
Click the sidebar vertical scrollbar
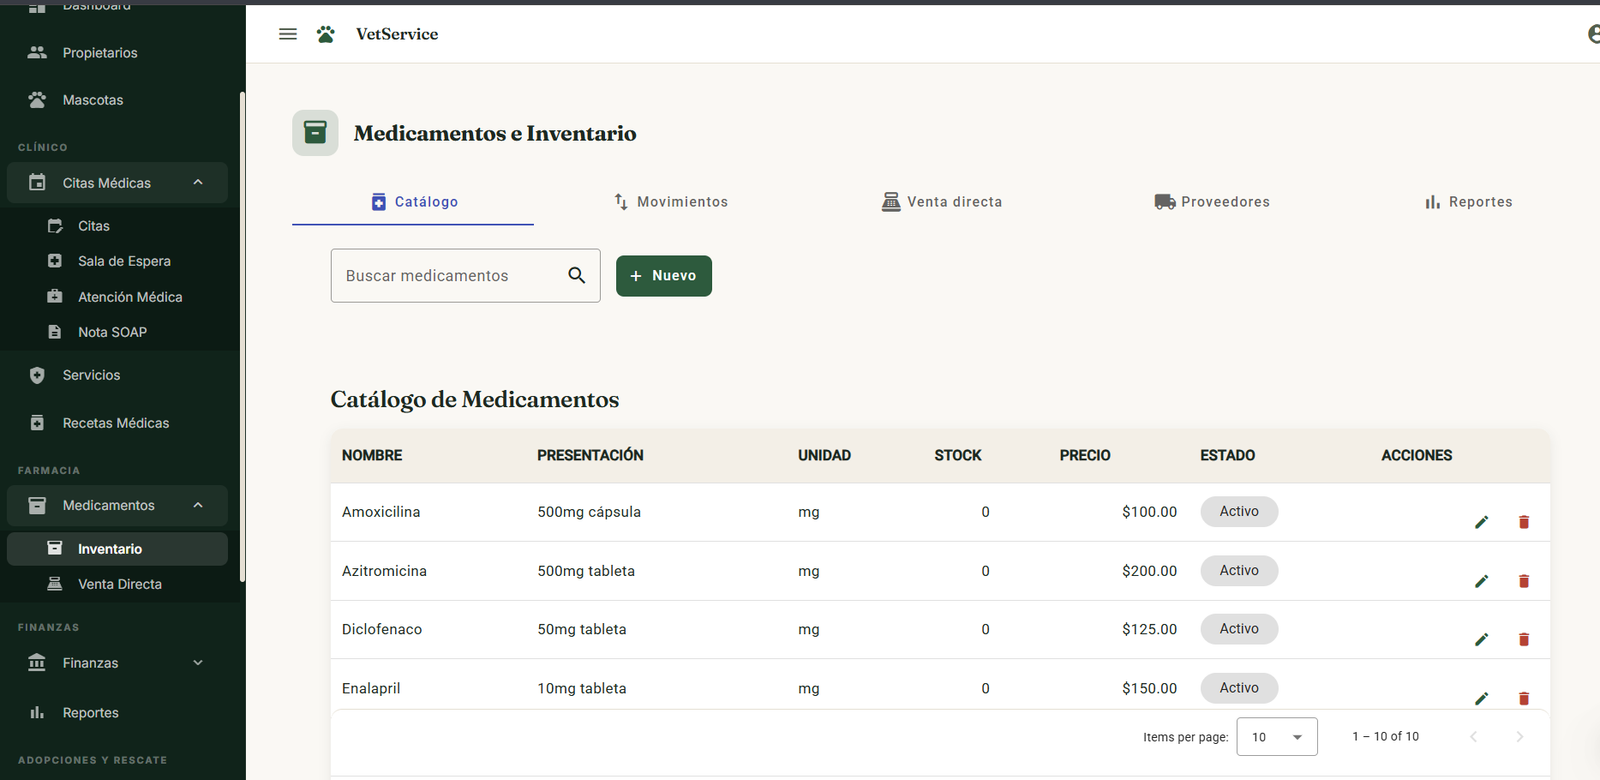pyautogui.click(x=242, y=336)
